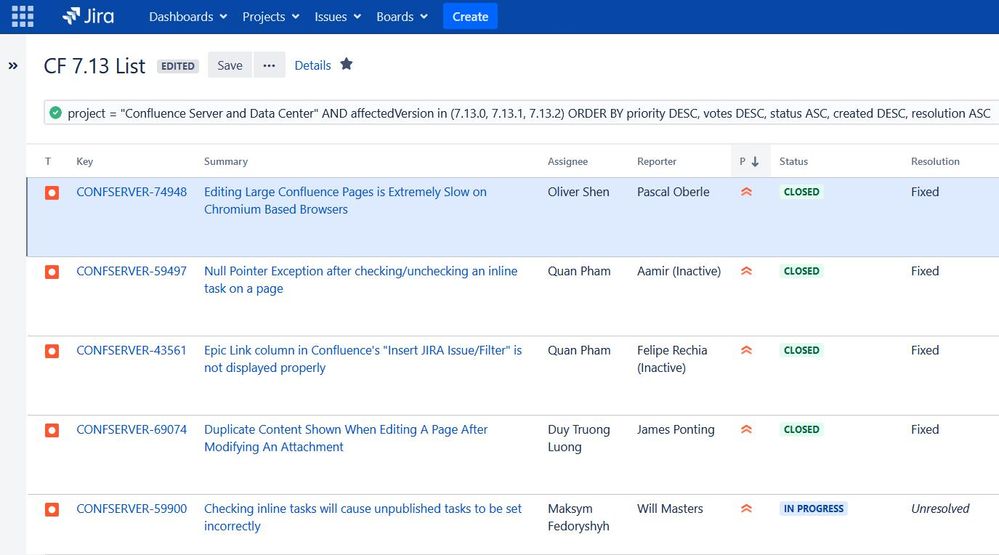The height and width of the screenshot is (555, 999).
Task: Open Epic Link column summary link
Action: (x=363, y=359)
